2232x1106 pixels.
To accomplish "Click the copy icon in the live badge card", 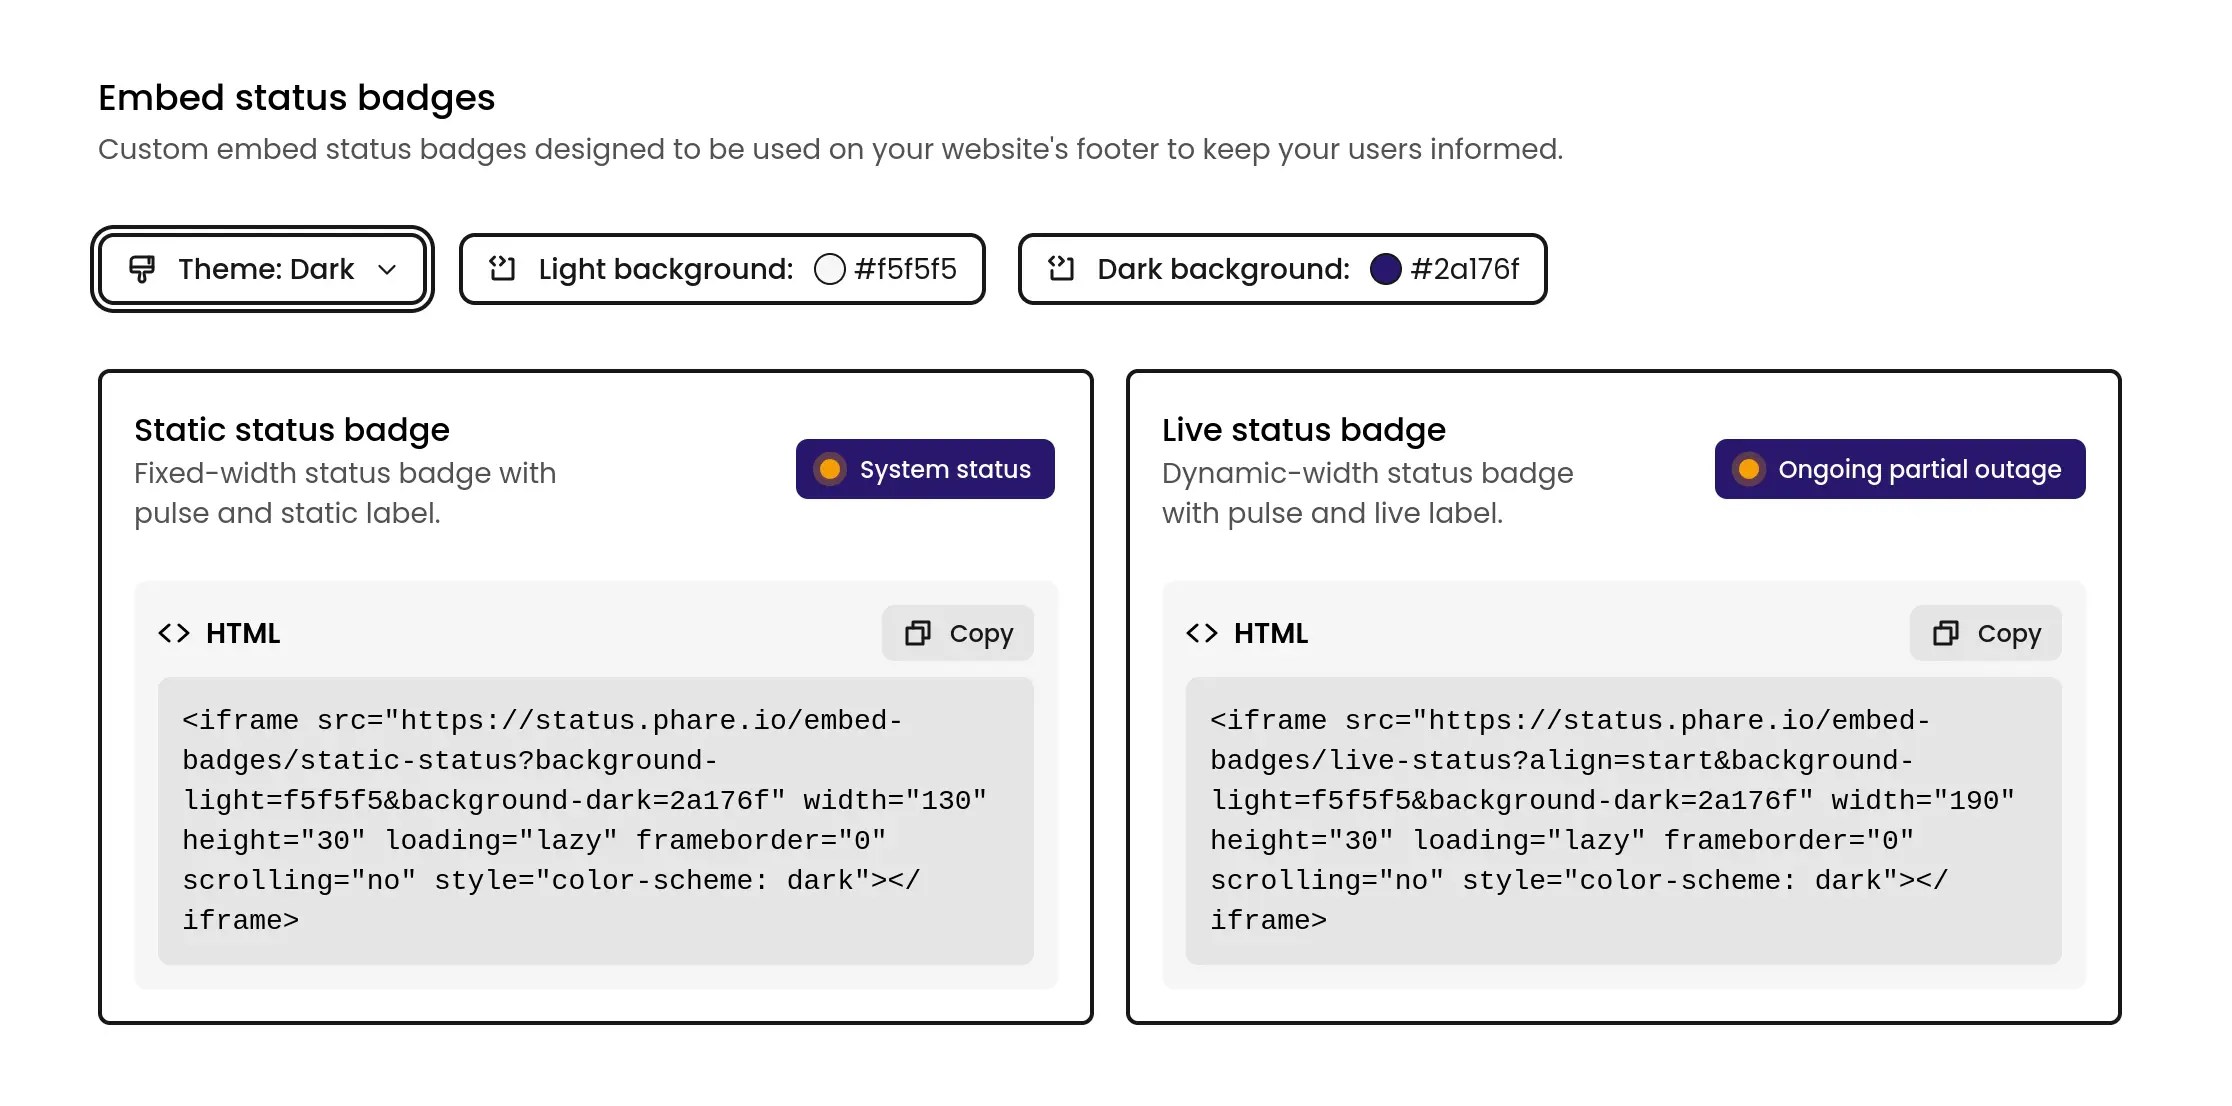I will tap(1946, 633).
